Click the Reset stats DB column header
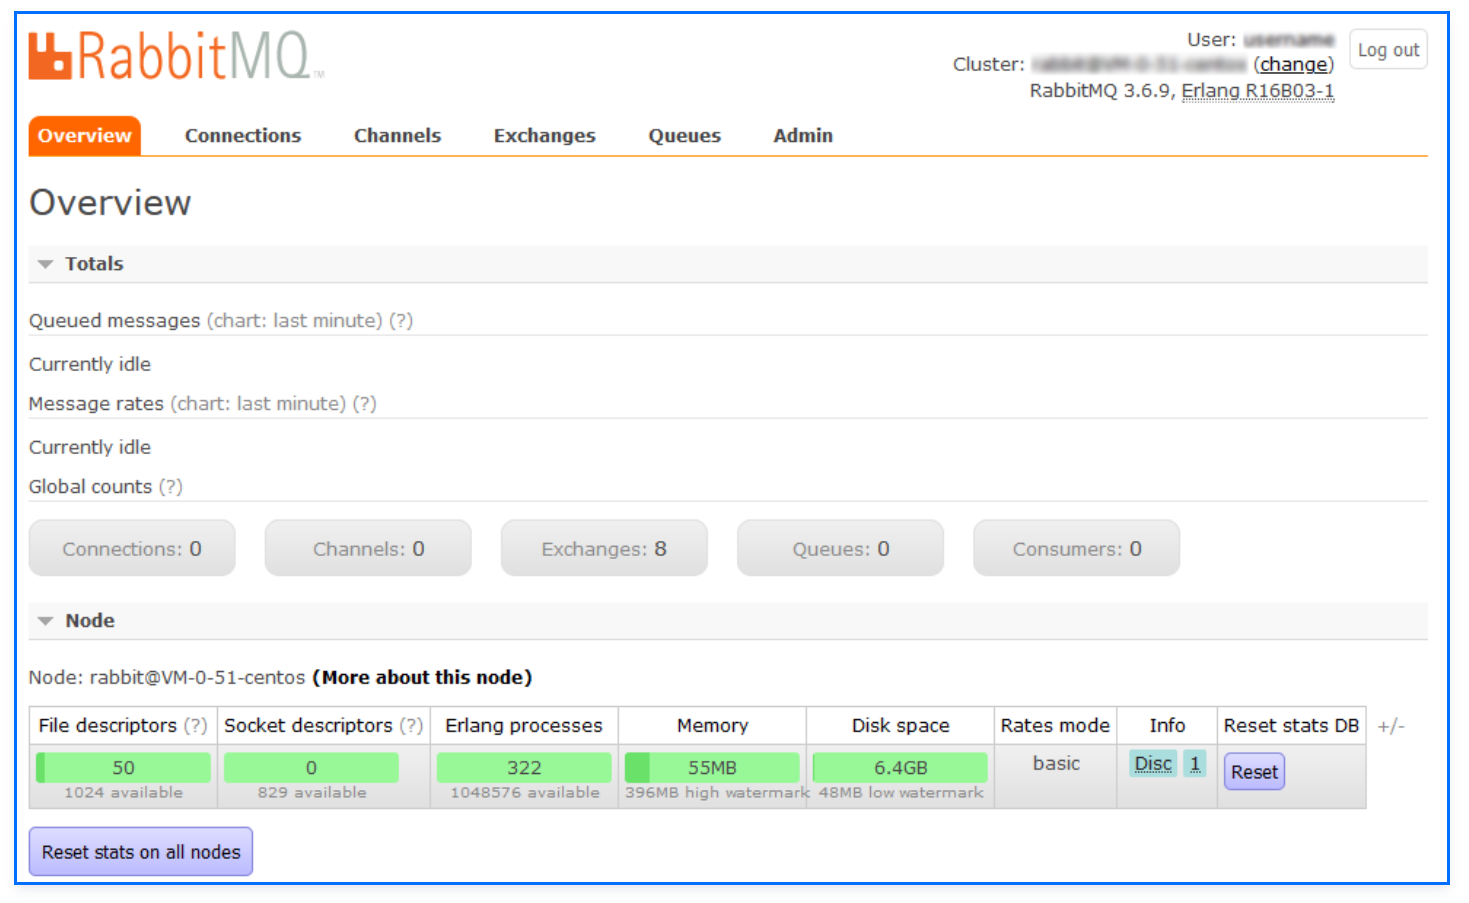The width and height of the screenshot is (1469, 903). pyautogui.click(x=1291, y=726)
